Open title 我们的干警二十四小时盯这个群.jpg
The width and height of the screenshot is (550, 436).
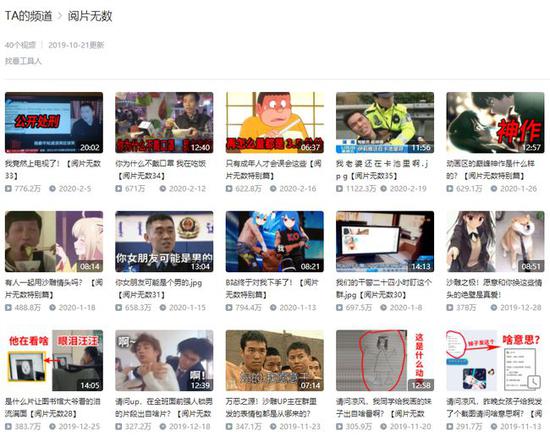pos(384,288)
